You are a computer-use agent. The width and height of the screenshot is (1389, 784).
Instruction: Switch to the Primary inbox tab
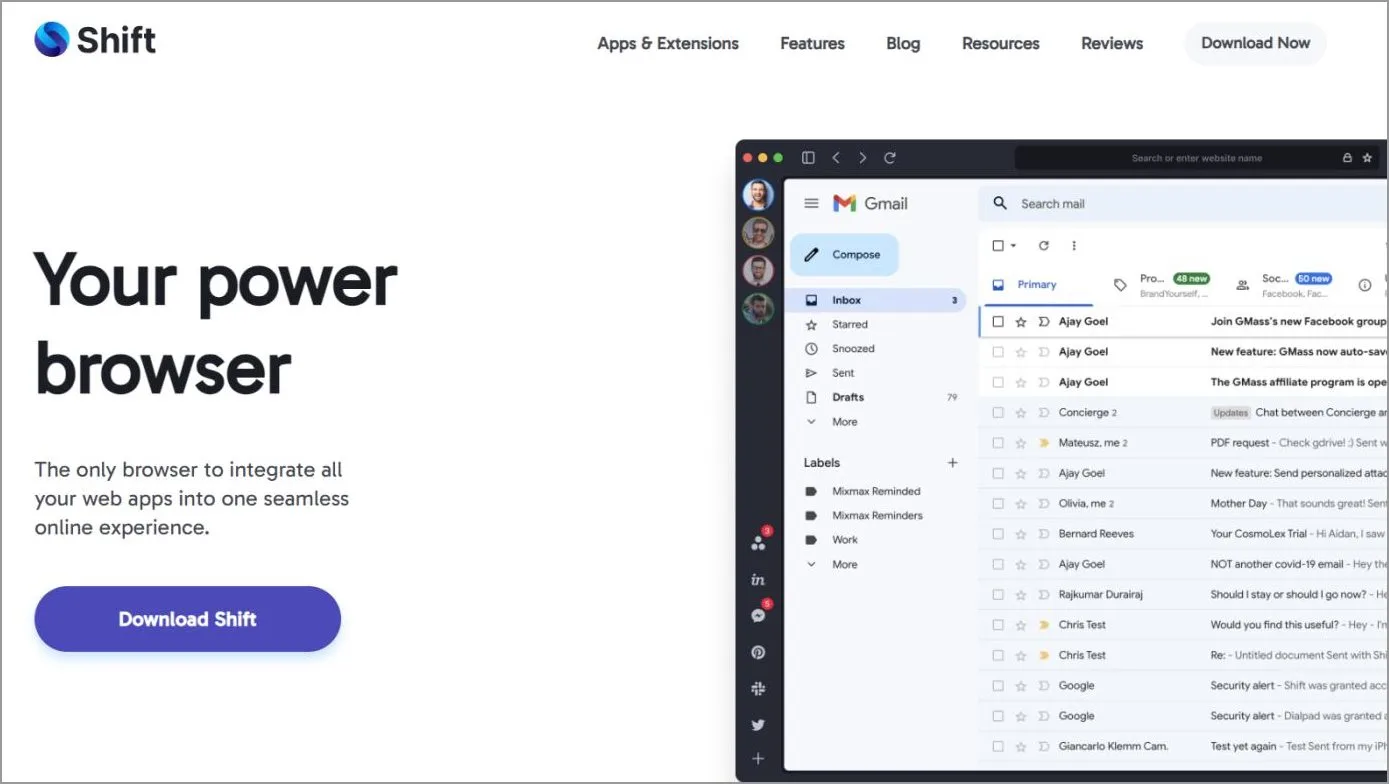click(1038, 285)
